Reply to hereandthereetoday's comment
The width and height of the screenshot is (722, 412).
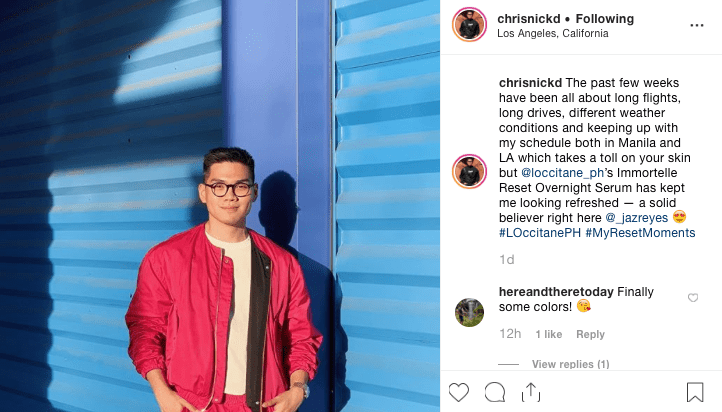590,334
